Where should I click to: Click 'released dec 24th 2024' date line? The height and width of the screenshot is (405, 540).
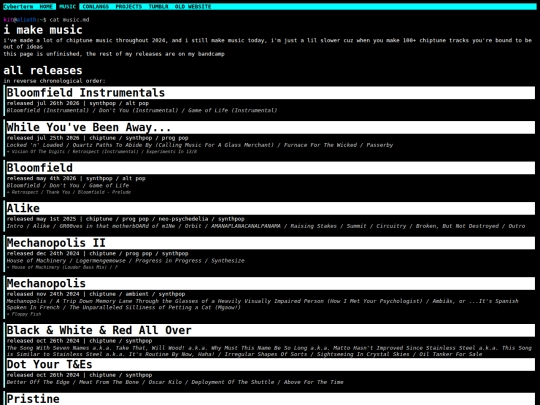coord(43,253)
